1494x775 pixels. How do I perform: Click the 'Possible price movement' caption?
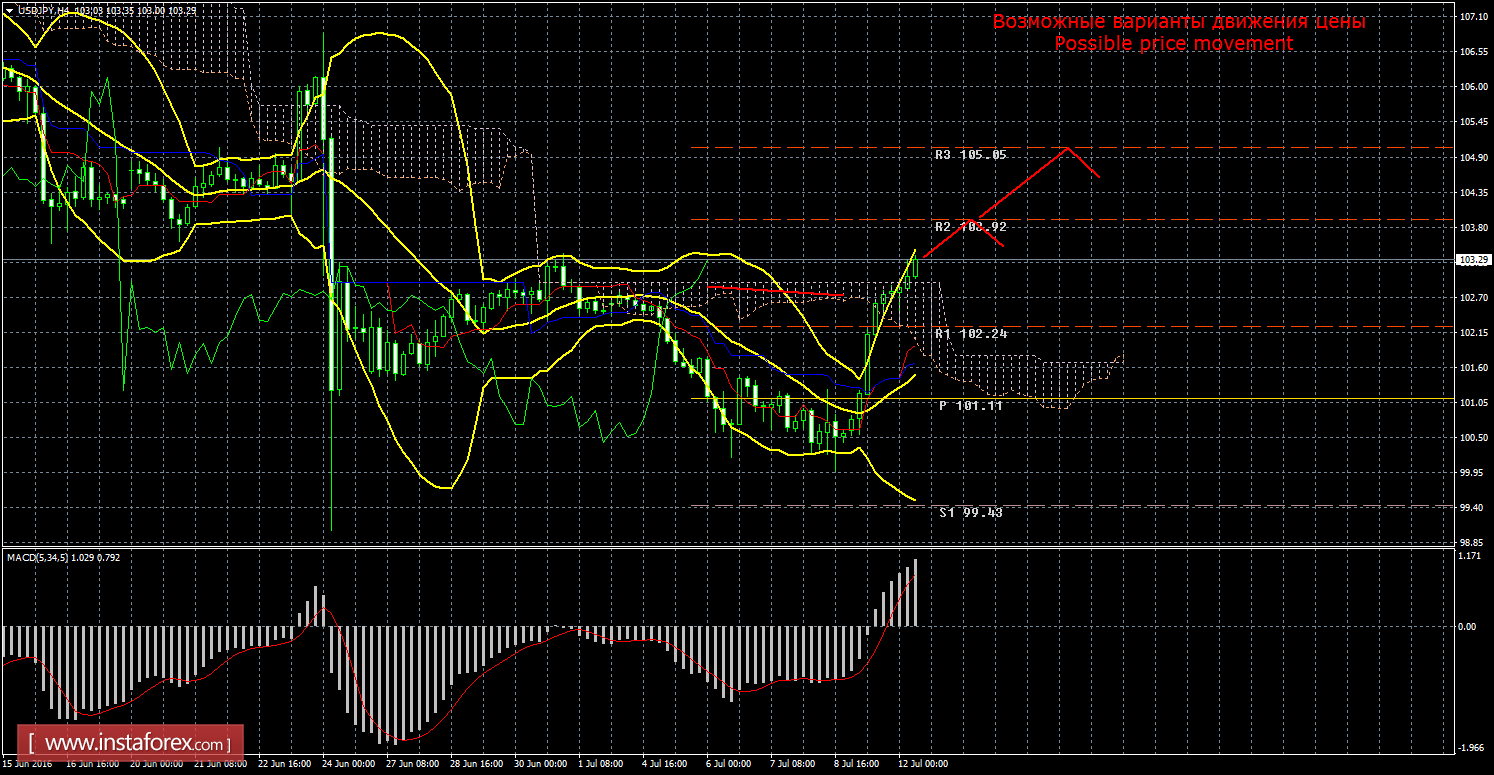point(1173,44)
